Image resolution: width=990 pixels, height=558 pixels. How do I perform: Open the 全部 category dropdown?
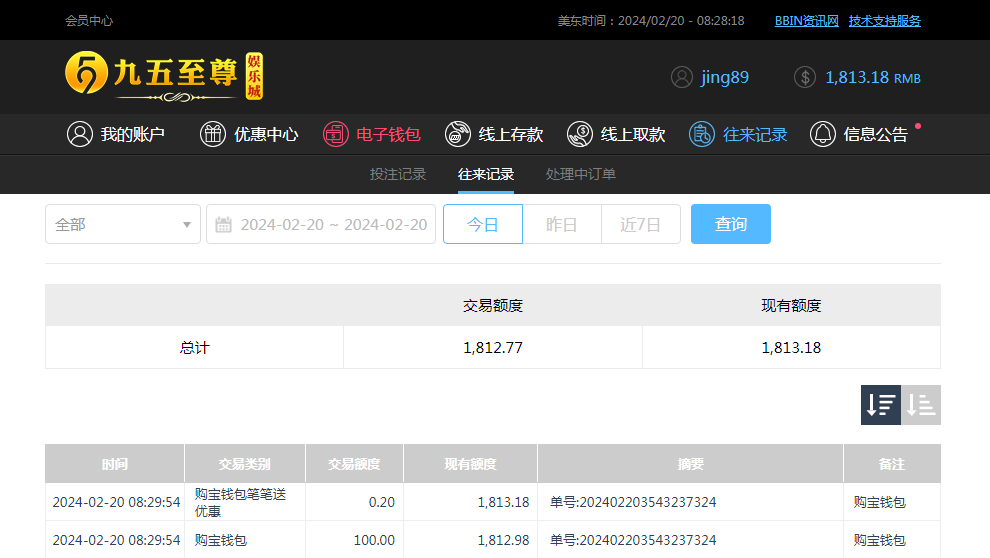(x=123, y=224)
